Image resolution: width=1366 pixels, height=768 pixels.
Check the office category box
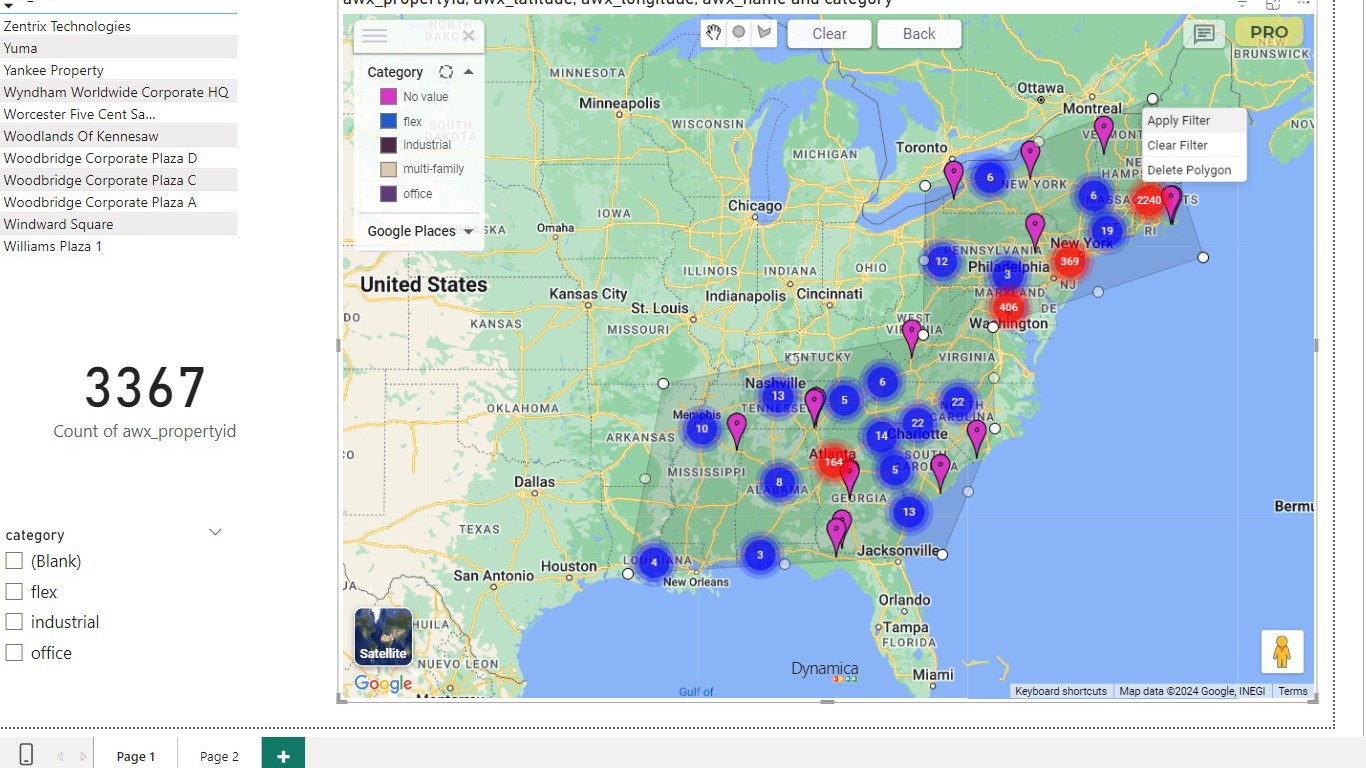(14, 653)
